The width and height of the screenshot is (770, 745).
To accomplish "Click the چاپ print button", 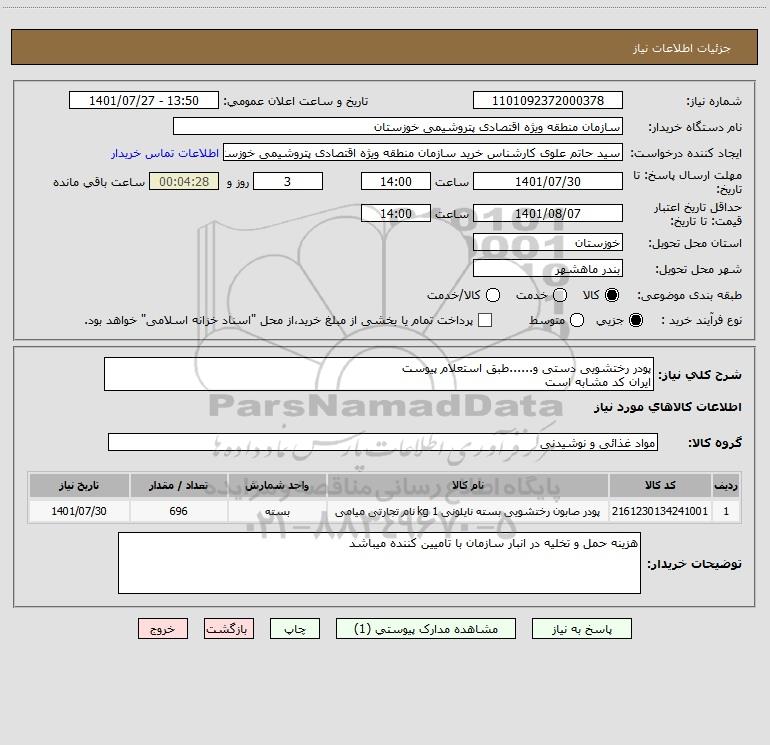I will coord(295,629).
